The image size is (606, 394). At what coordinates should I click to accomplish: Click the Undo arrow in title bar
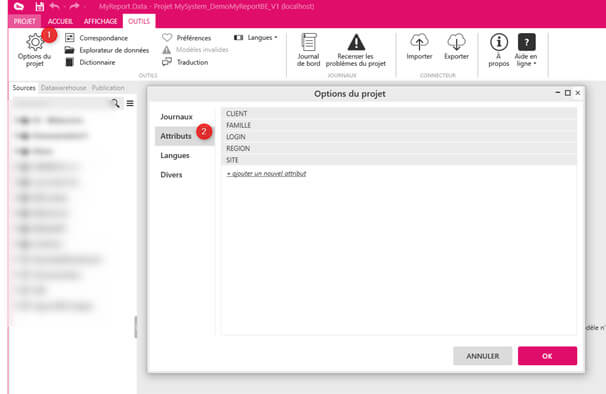[x=54, y=6]
